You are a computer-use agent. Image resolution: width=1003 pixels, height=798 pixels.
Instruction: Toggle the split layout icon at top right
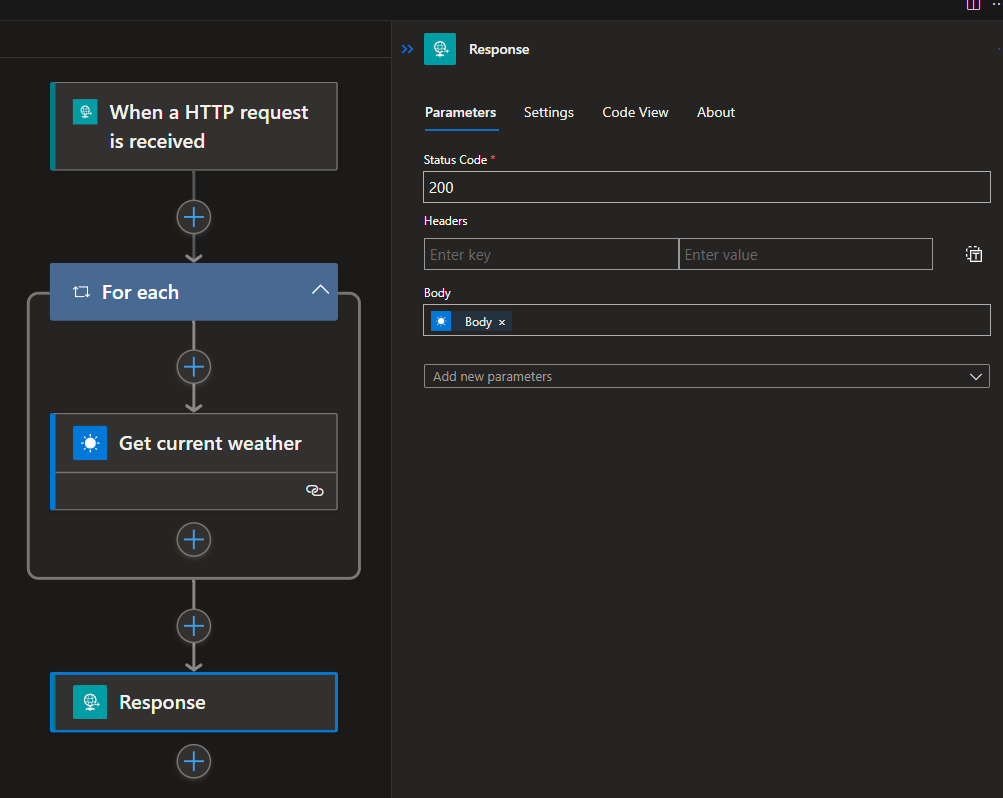tap(973, 5)
